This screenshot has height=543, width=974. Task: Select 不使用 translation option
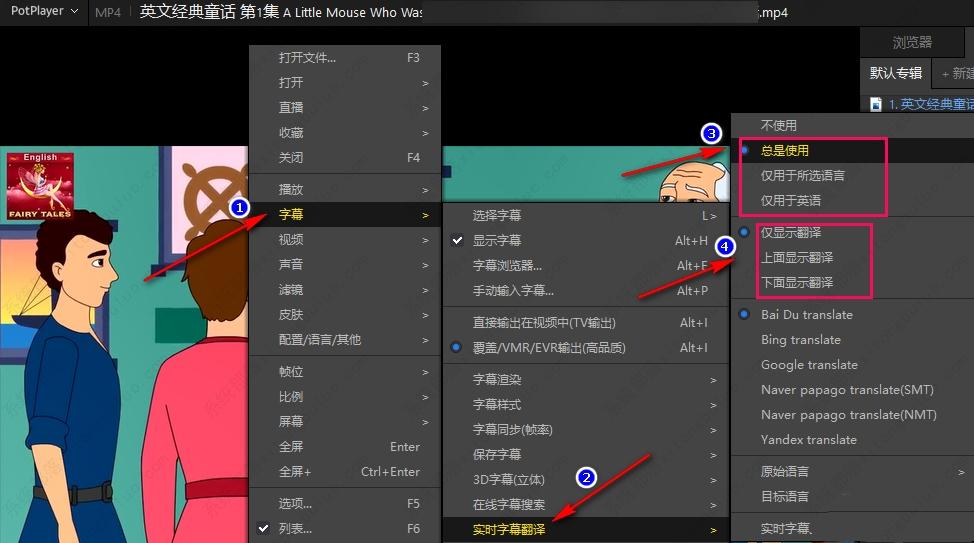tap(853, 125)
